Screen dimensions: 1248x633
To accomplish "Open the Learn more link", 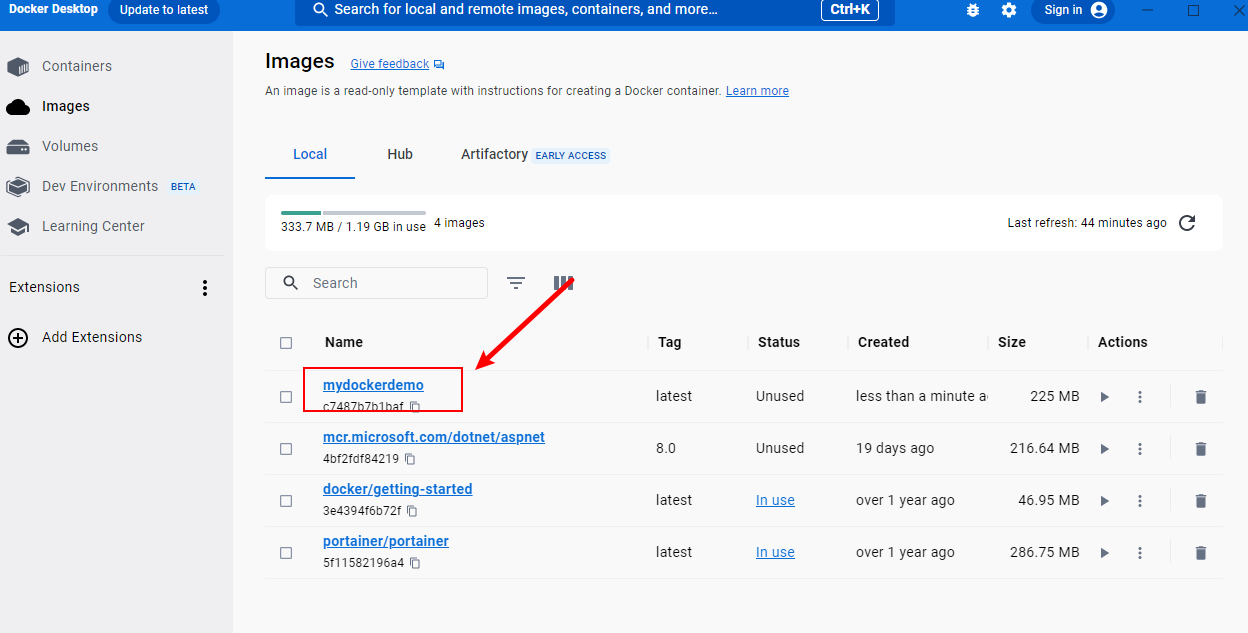I will click(757, 91).
